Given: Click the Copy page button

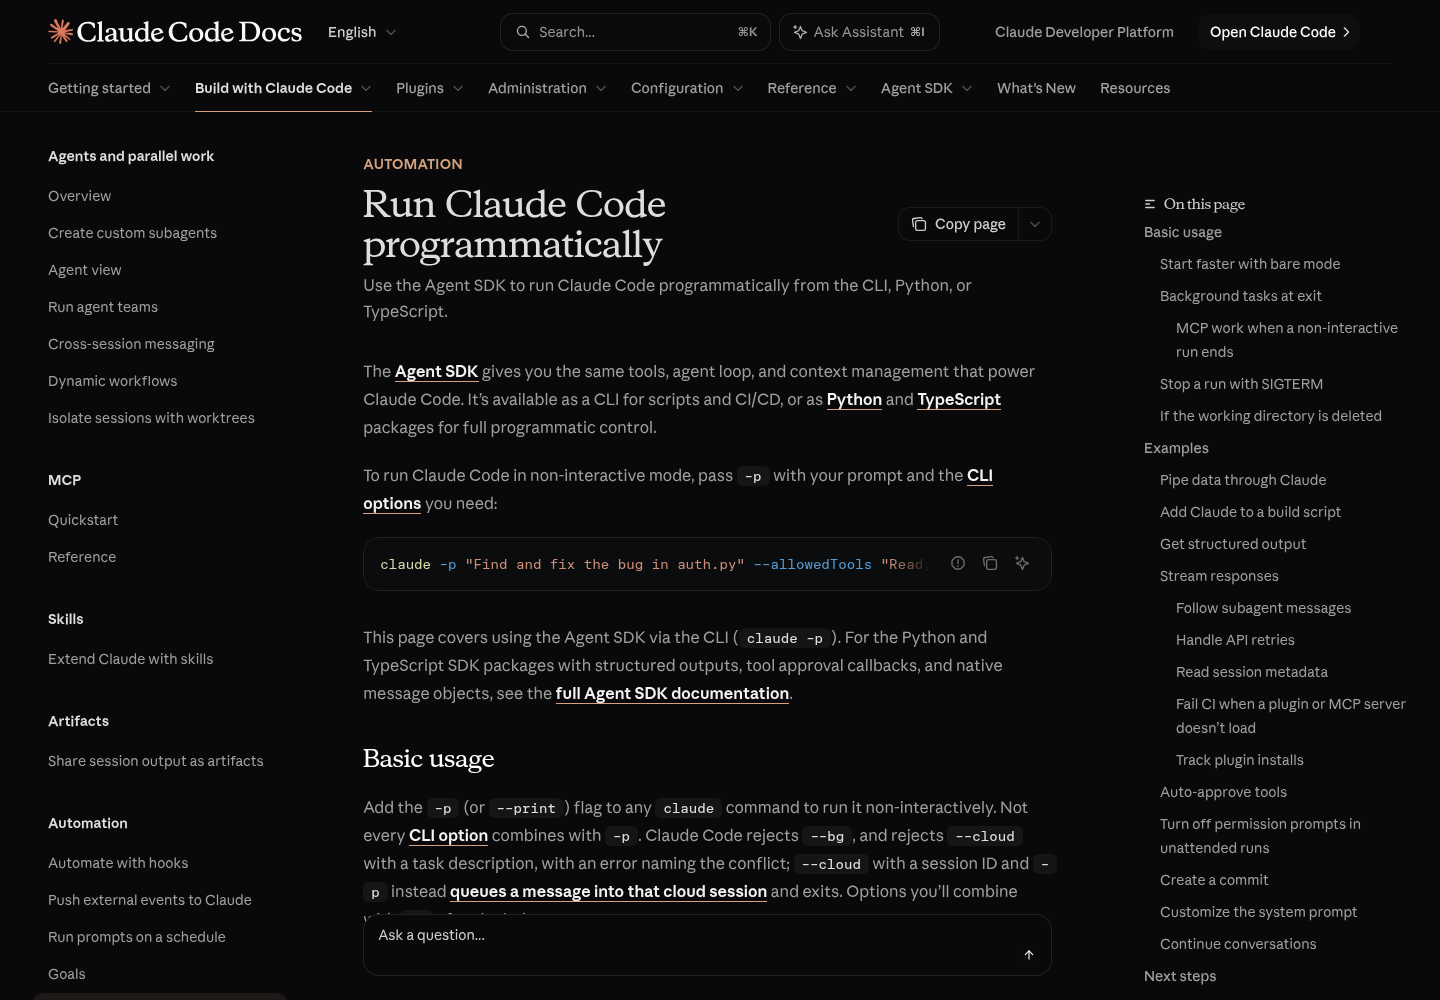Looking at the screenshot, I should point(959,224).
